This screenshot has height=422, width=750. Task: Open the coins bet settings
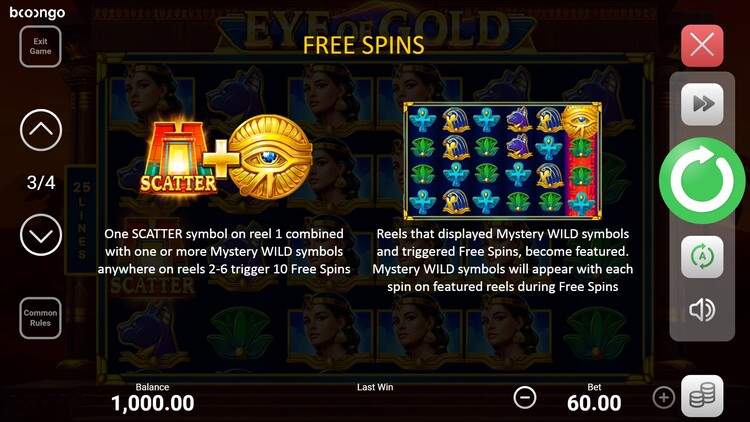(x=702, y=396)
